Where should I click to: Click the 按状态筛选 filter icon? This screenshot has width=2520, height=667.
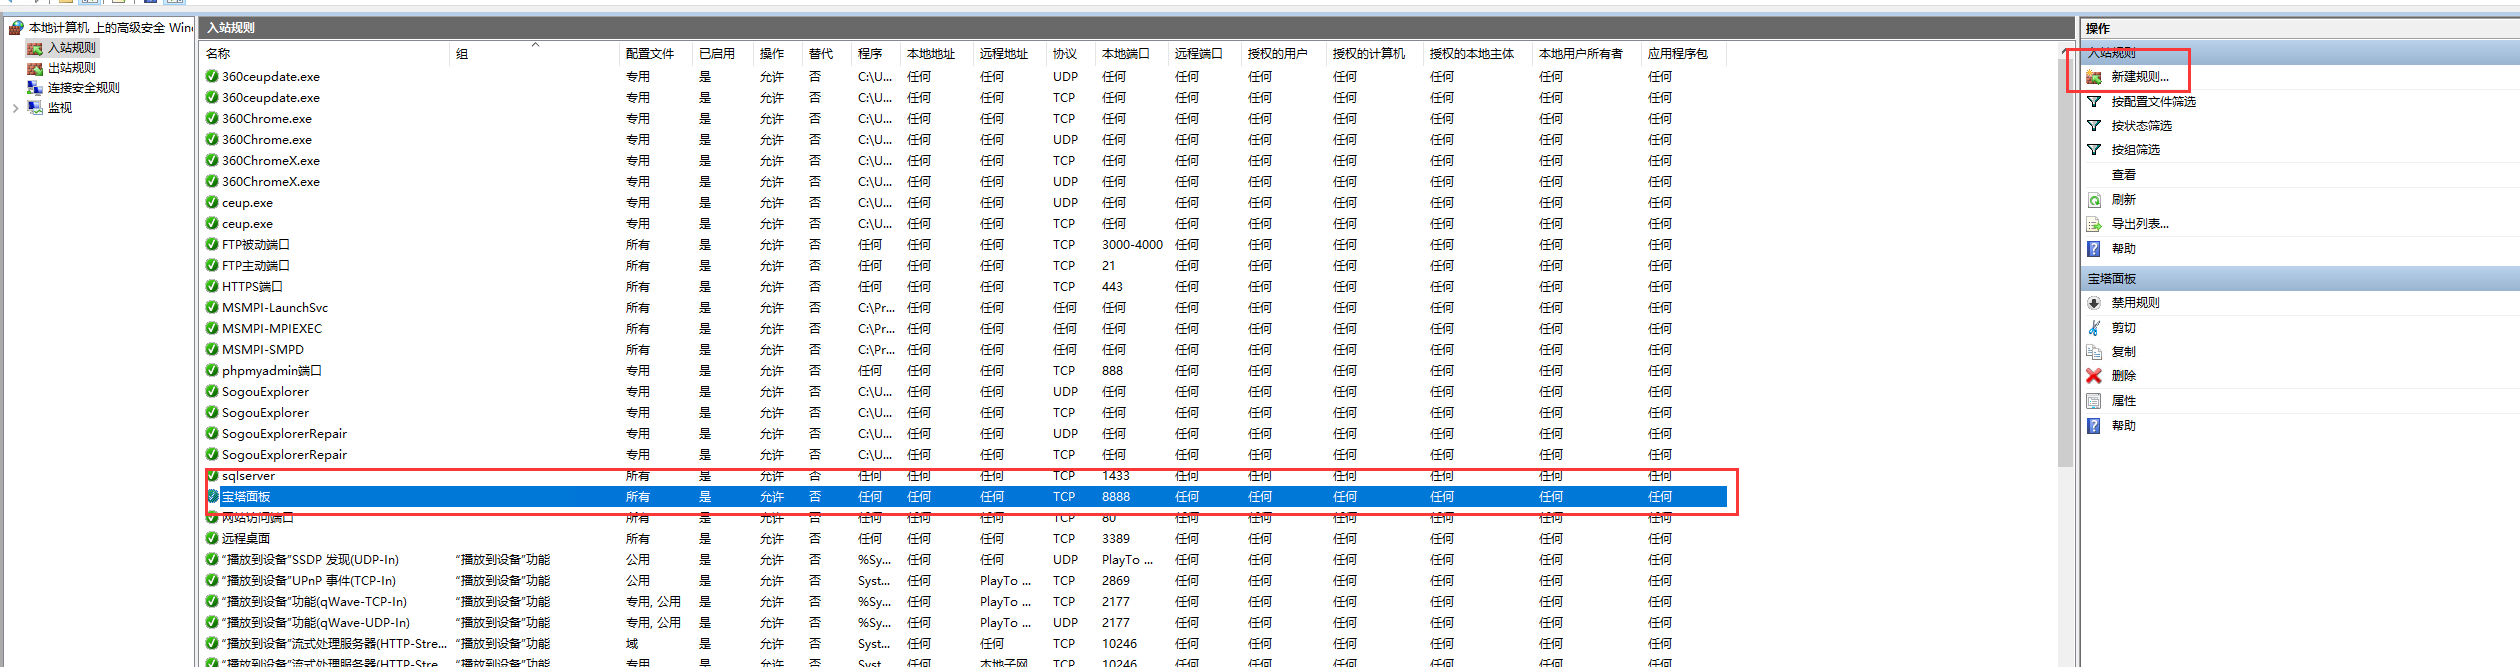2094,126
